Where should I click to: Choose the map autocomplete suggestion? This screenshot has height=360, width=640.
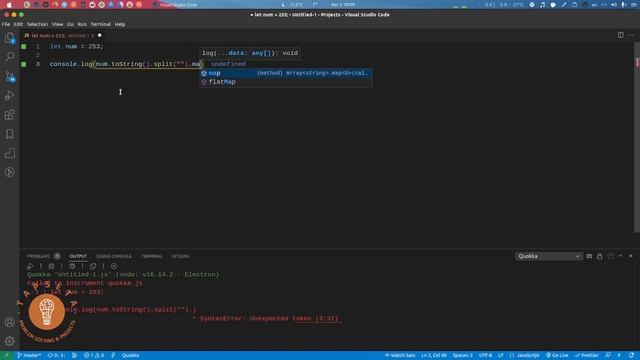(x=286, y=73)
